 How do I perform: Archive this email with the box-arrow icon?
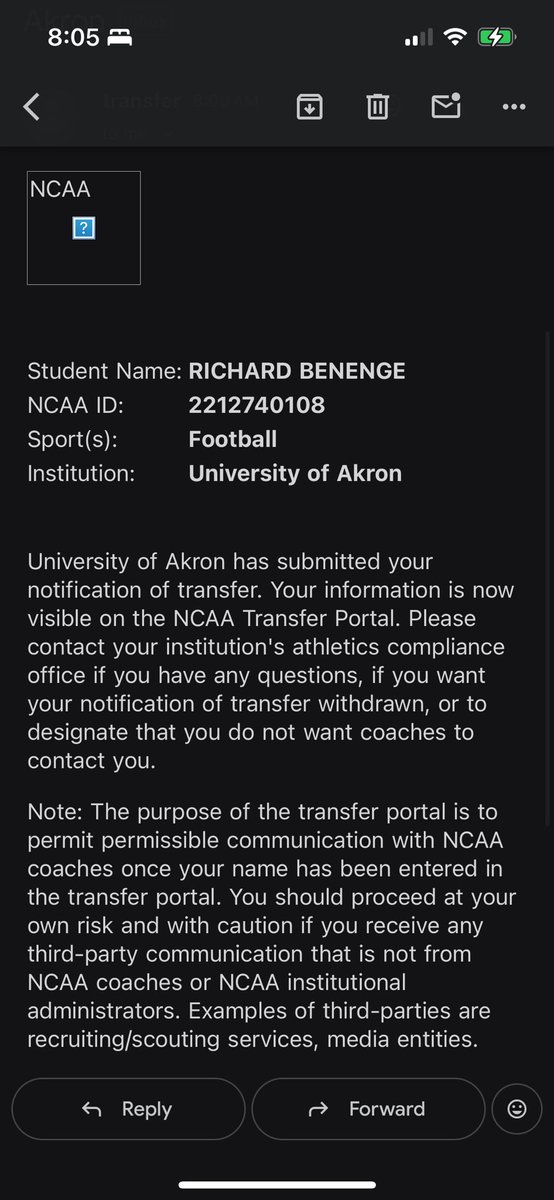click(310, 106)
